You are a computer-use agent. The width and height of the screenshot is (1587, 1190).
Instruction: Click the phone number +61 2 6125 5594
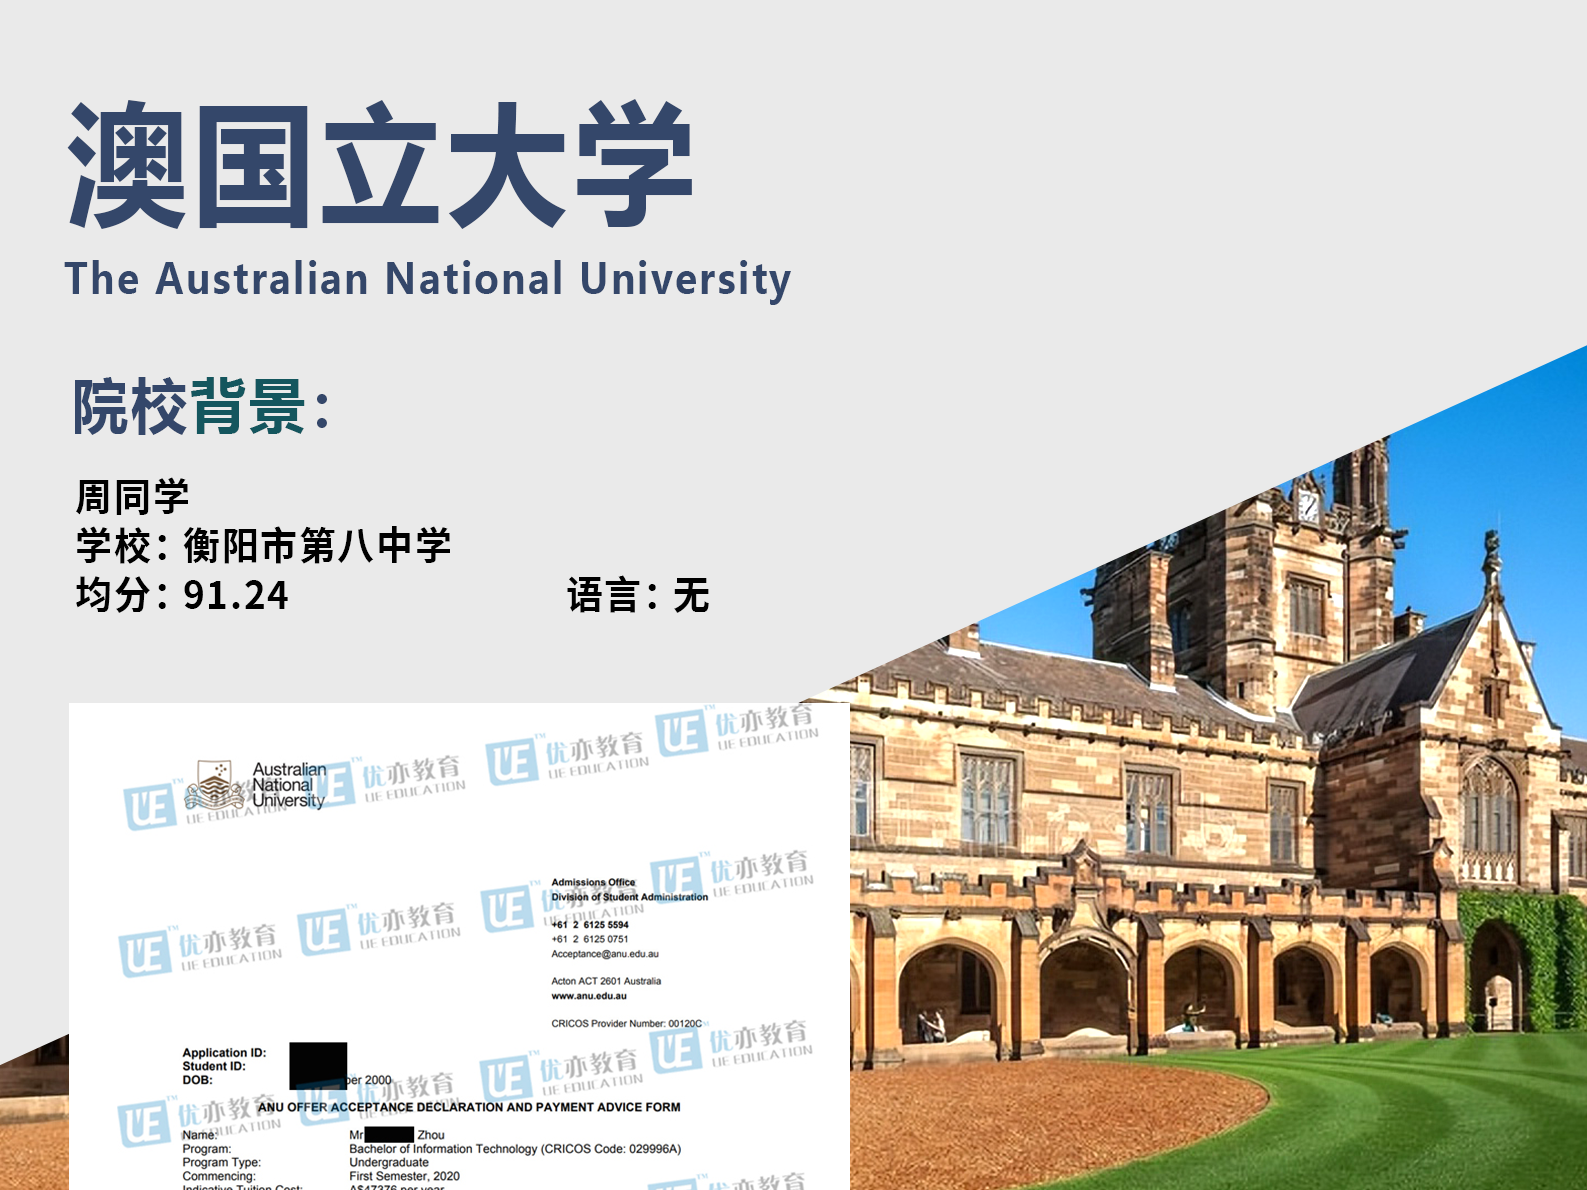tap(590, 925)
